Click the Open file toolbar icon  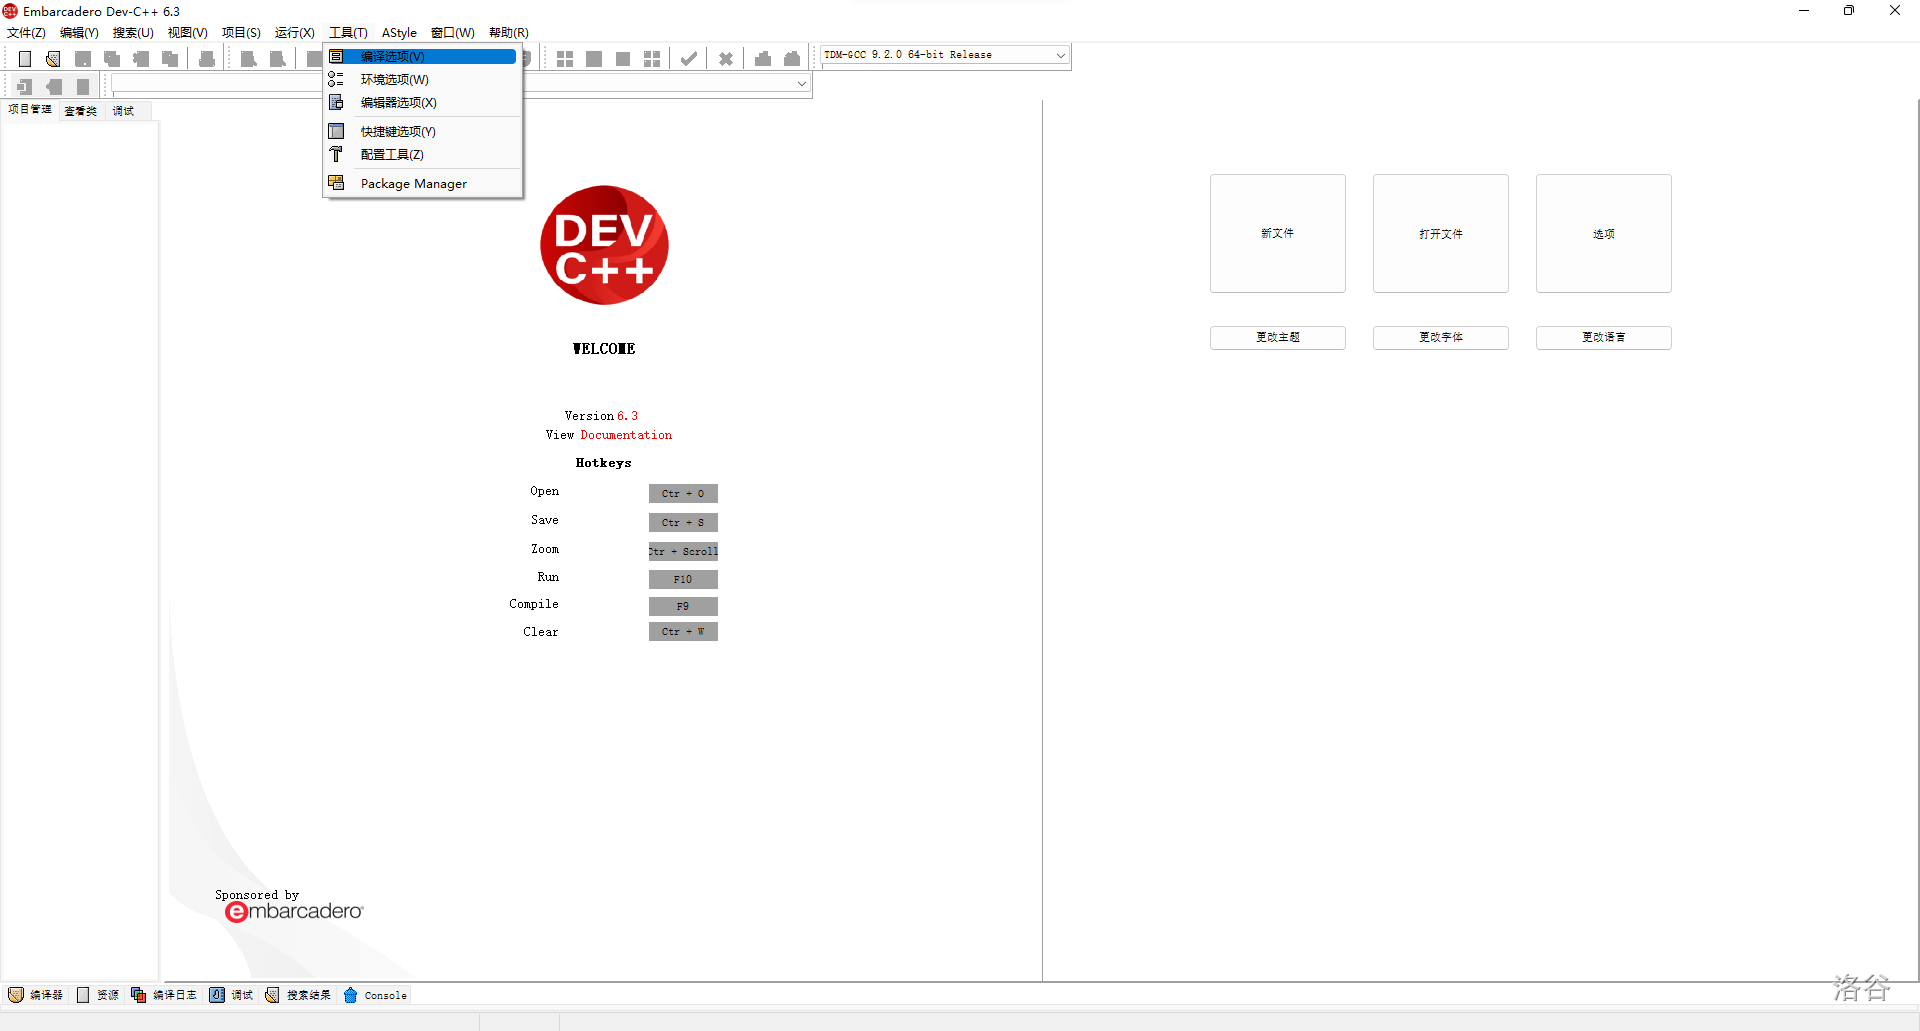click(x=53, y=59)
